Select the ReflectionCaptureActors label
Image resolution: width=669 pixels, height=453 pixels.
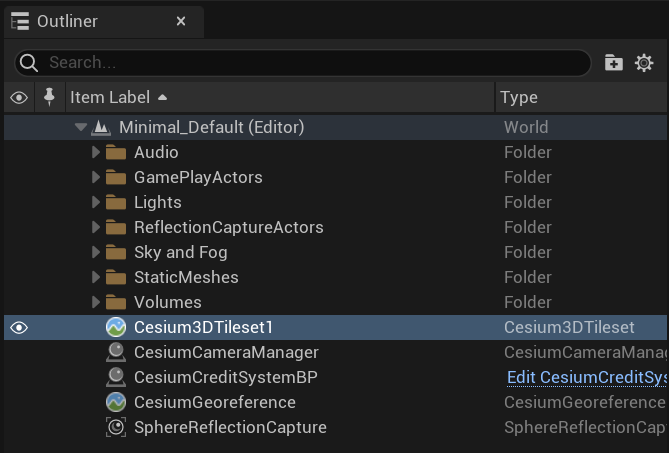click(x=229, y=227)
